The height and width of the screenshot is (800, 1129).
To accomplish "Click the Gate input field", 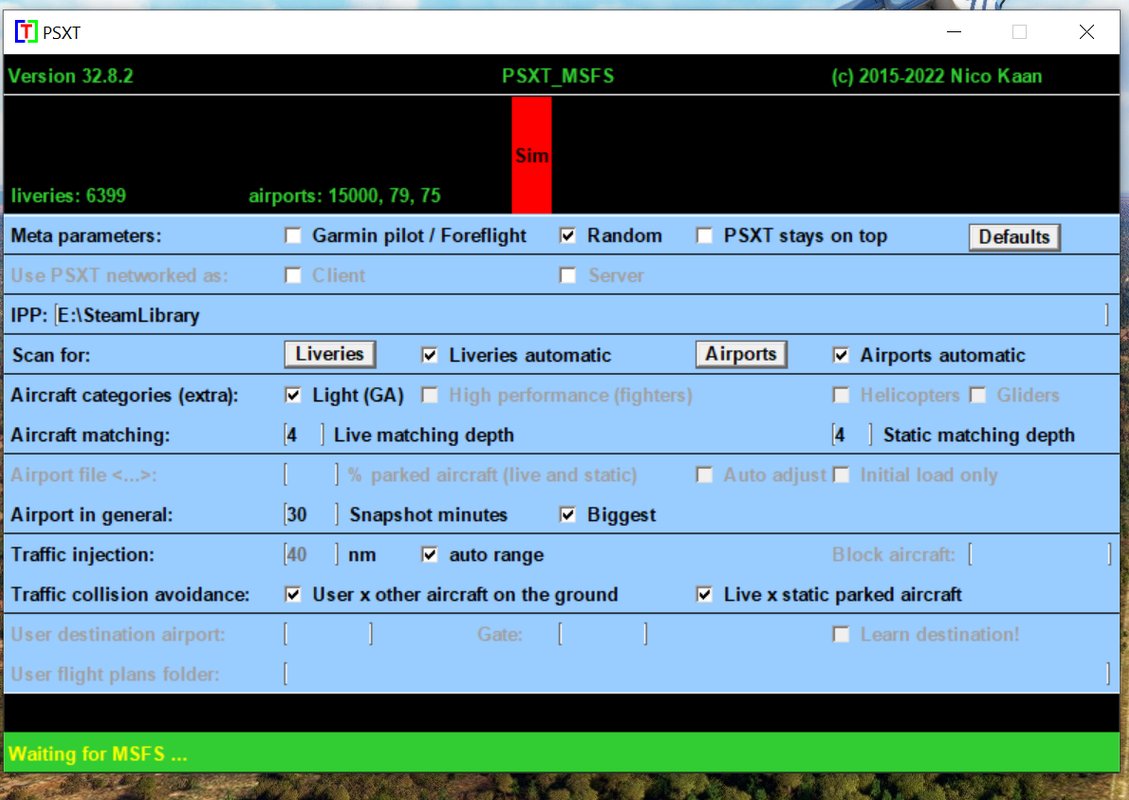I will pyautogui.click(x=603, y=634).
